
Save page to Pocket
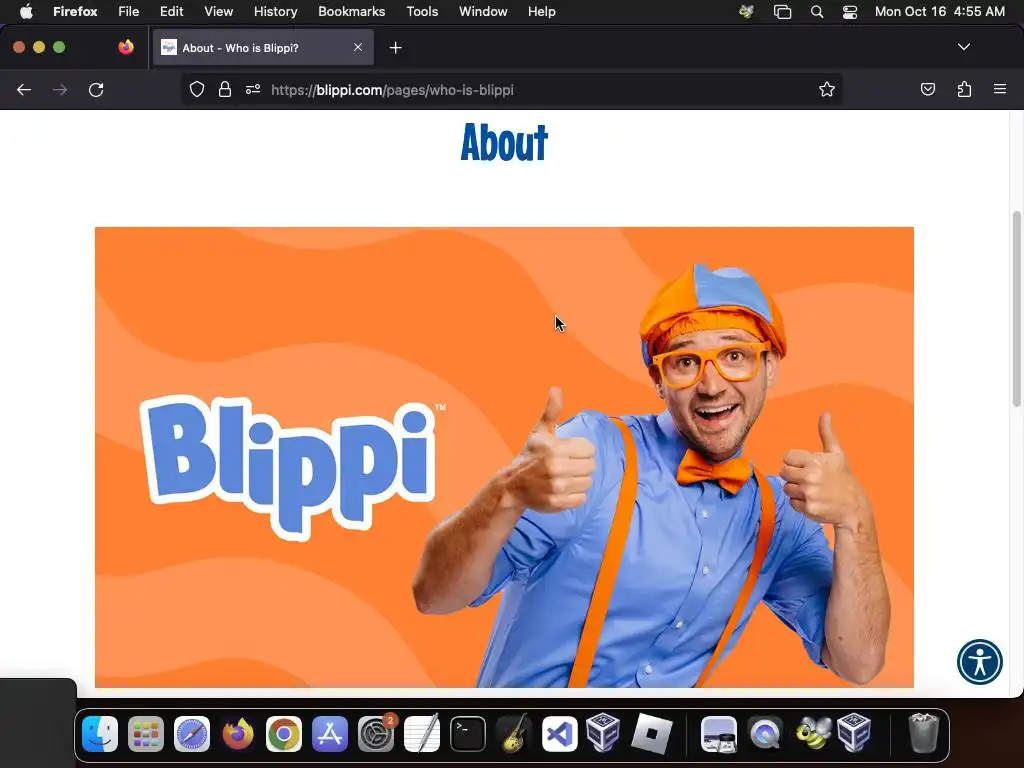927,89
